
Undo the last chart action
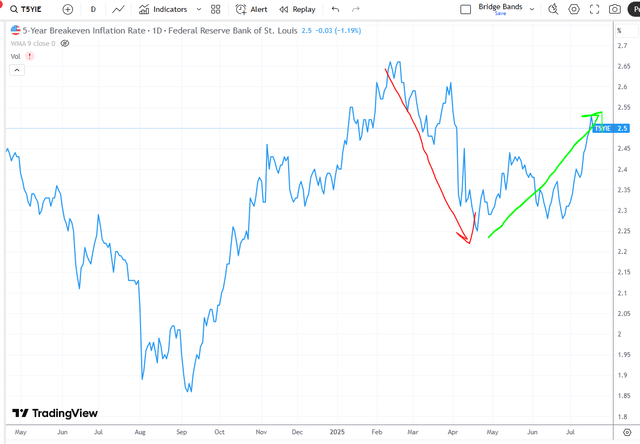click(x=336, y=9)
